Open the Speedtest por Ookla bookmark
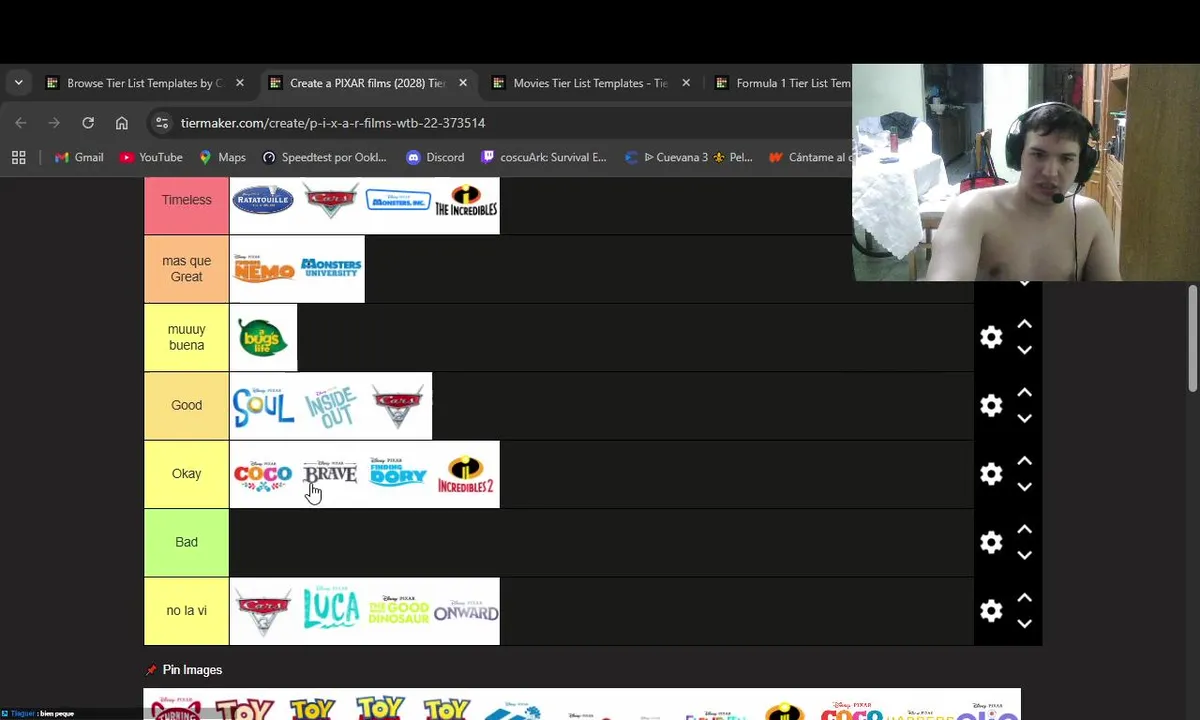The width and height of the screenshot is (1200, 720). (x=324, y=157)
